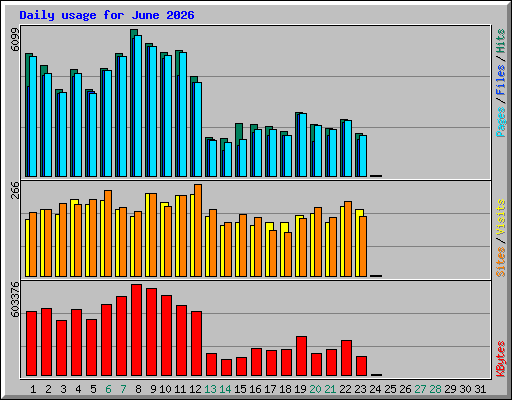
Task: Click the 266 visits axis value
Action: tap(15, 190)
